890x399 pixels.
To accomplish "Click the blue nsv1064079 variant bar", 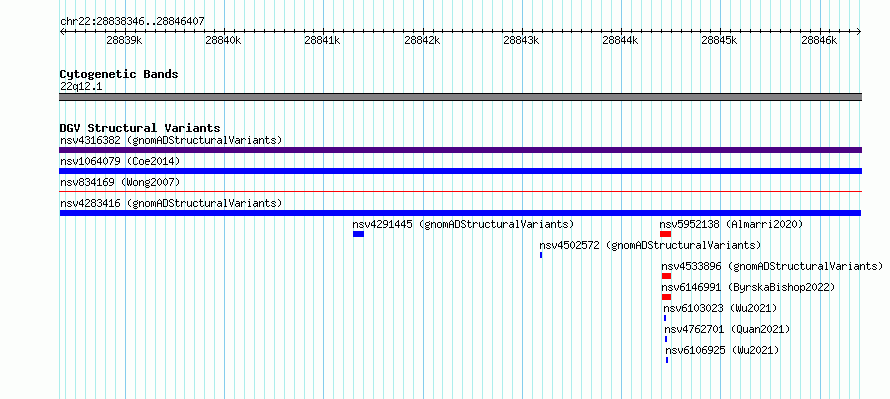I will click(460, 171).
